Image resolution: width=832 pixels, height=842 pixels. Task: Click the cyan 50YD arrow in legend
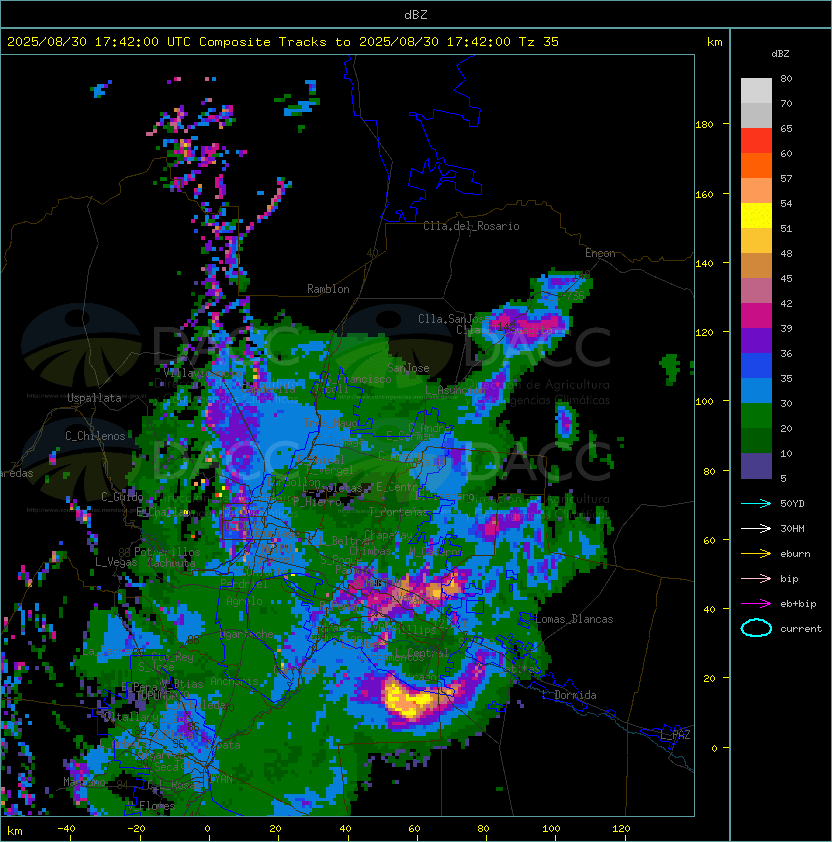pos(756,504)
